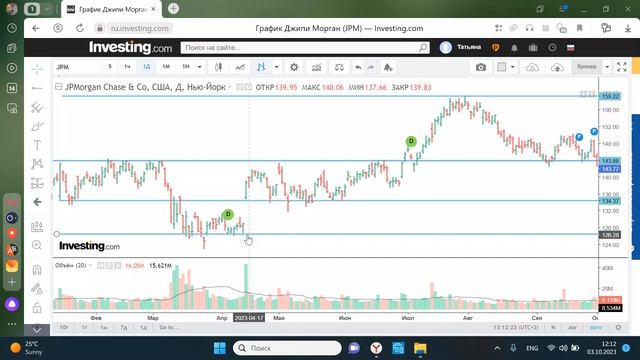
Task: Open the JPMorgan Chase title dropdown arrow
Action: 230,87
